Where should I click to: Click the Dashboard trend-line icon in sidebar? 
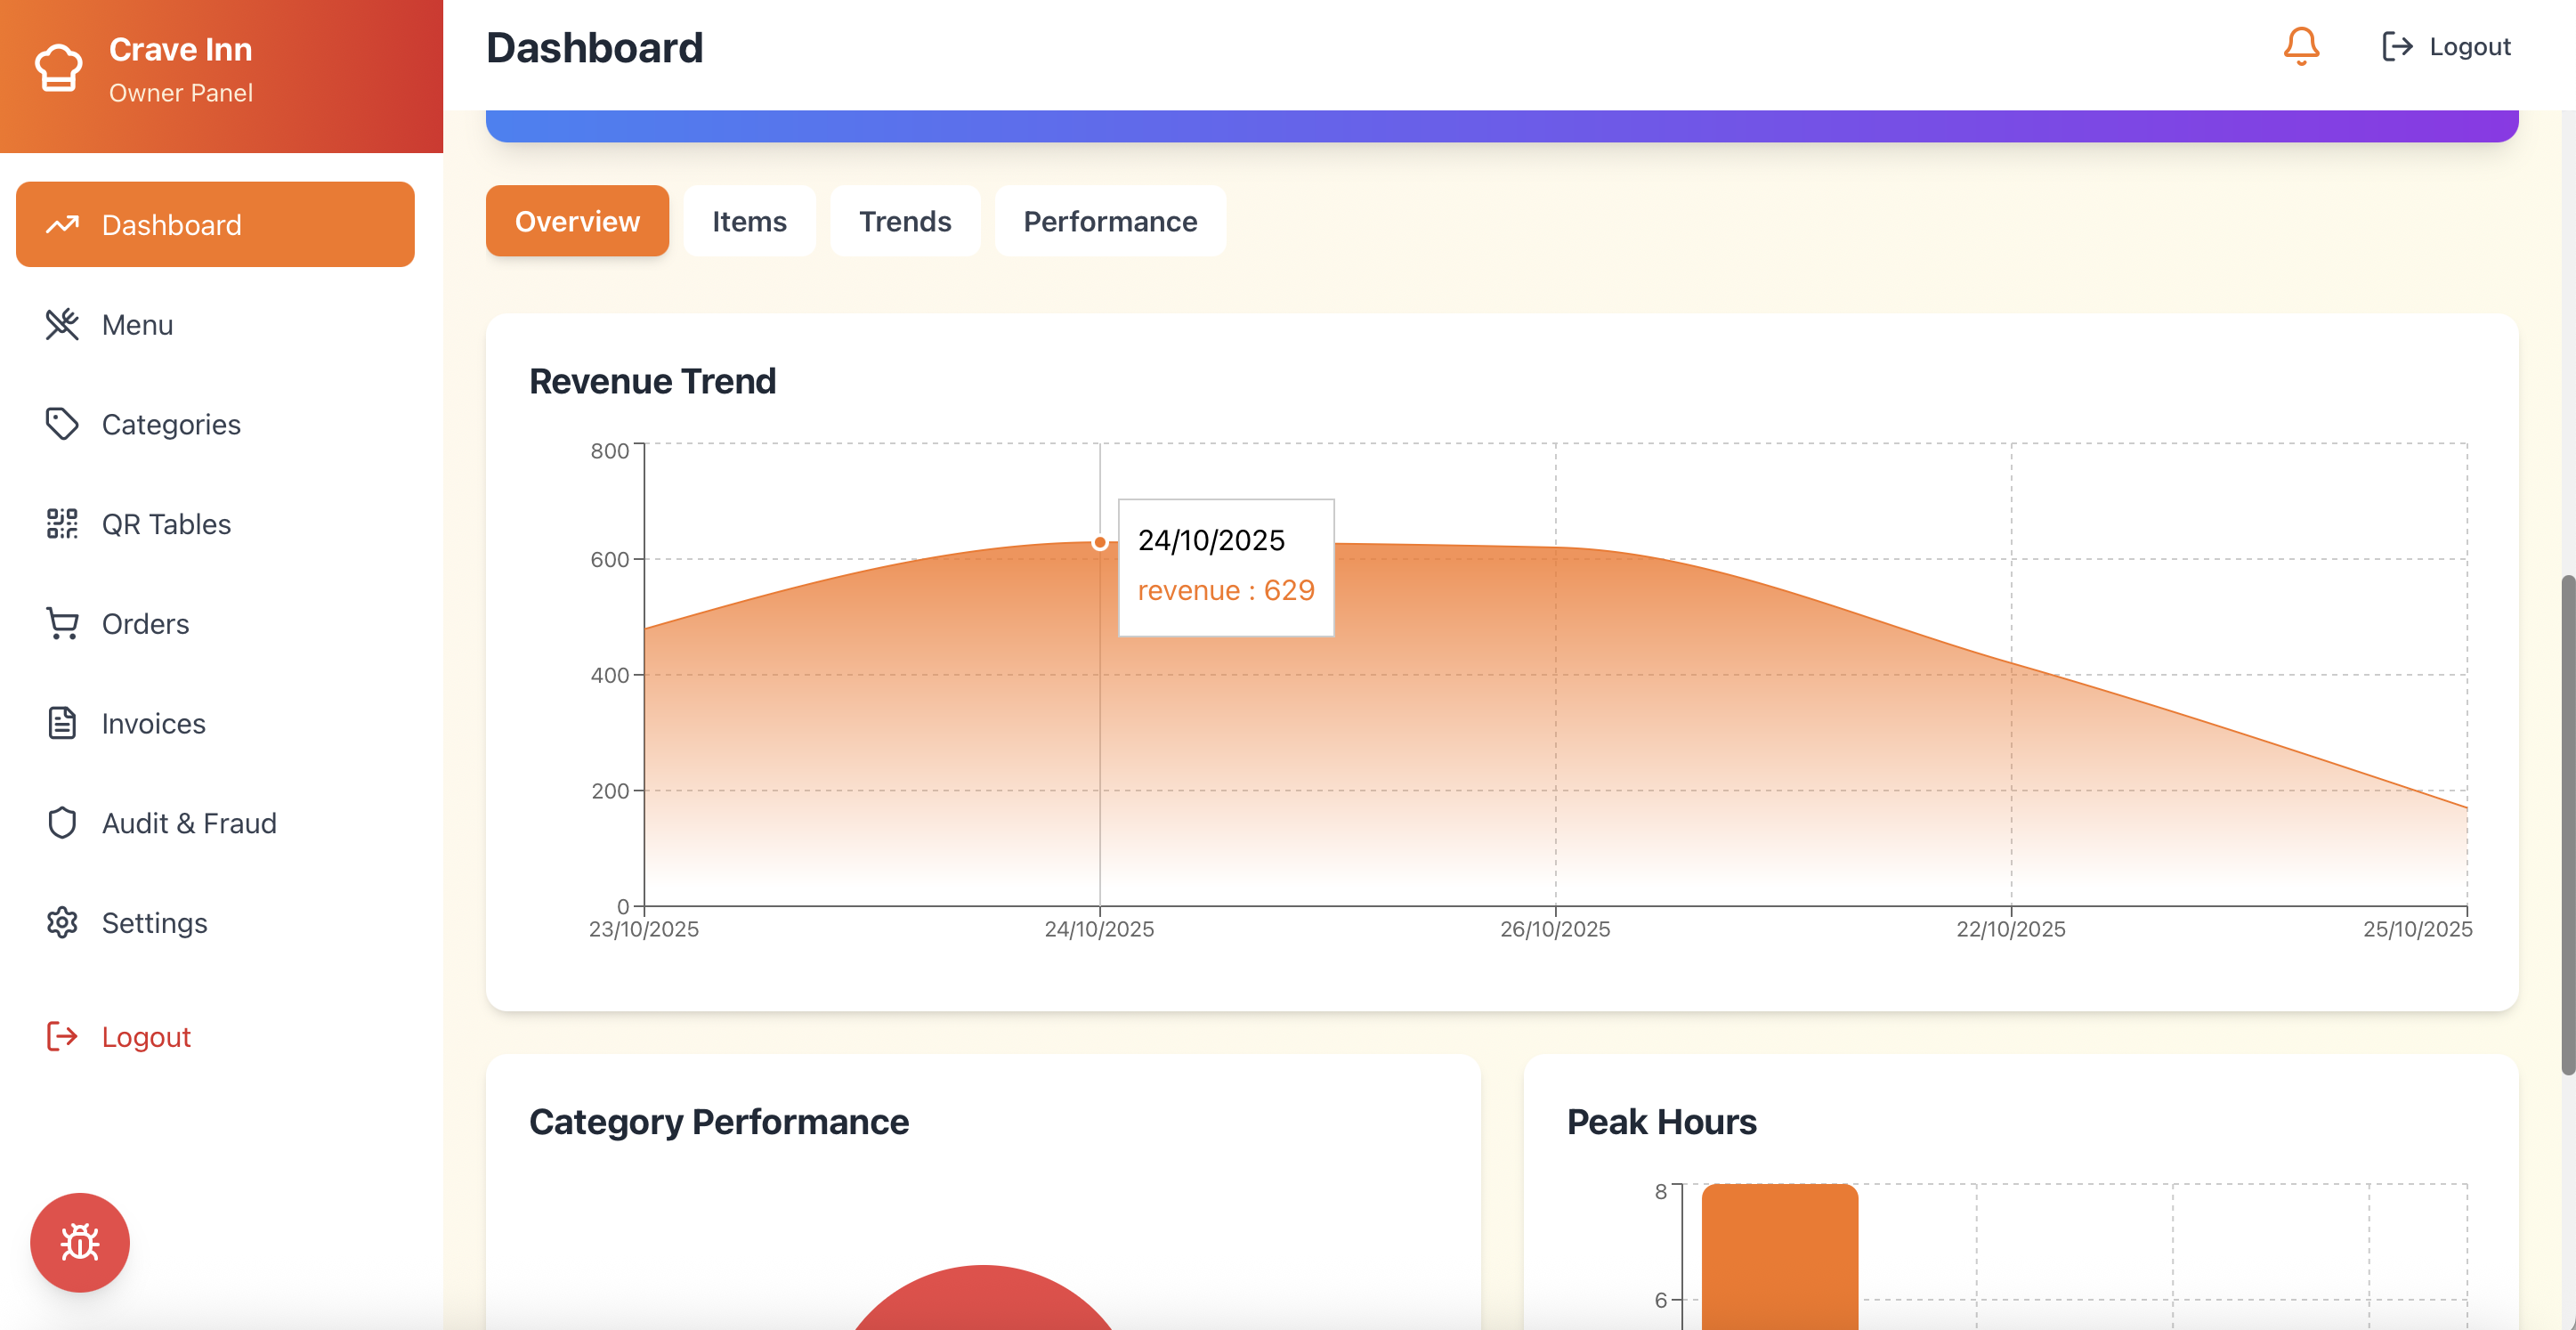click(62, 224)
